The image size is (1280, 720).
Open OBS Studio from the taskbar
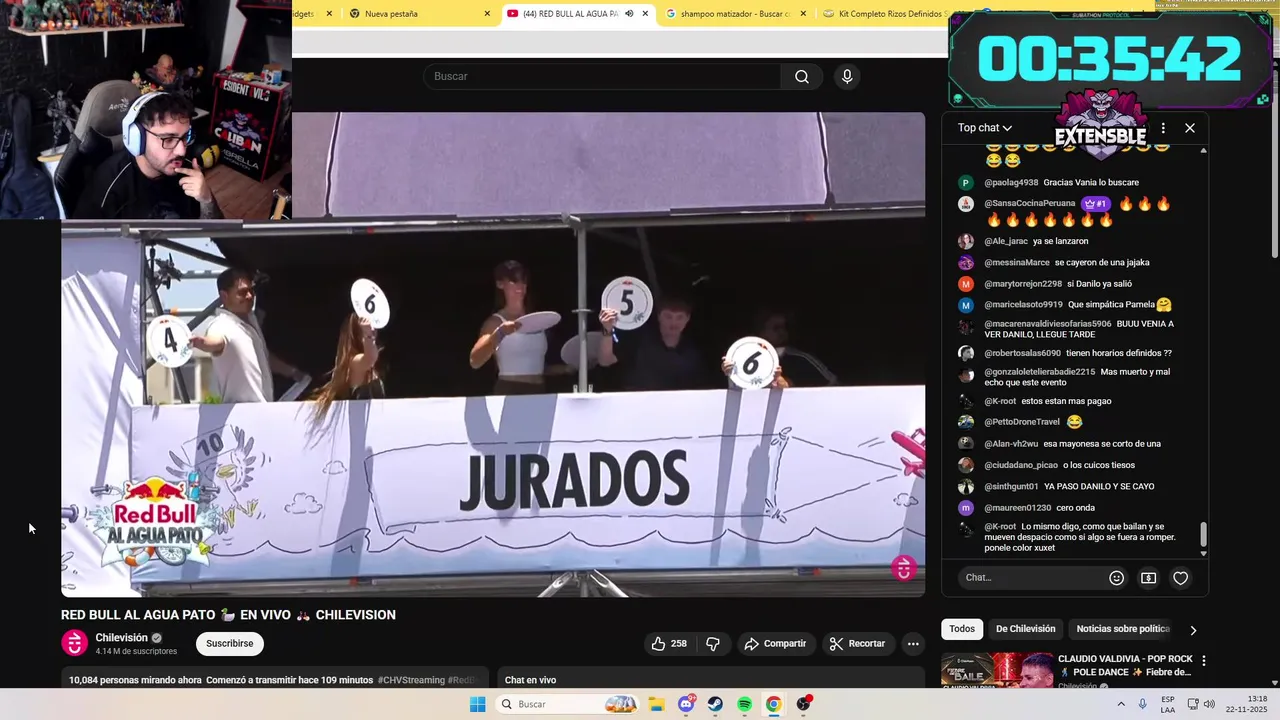[x=803, y=704]
